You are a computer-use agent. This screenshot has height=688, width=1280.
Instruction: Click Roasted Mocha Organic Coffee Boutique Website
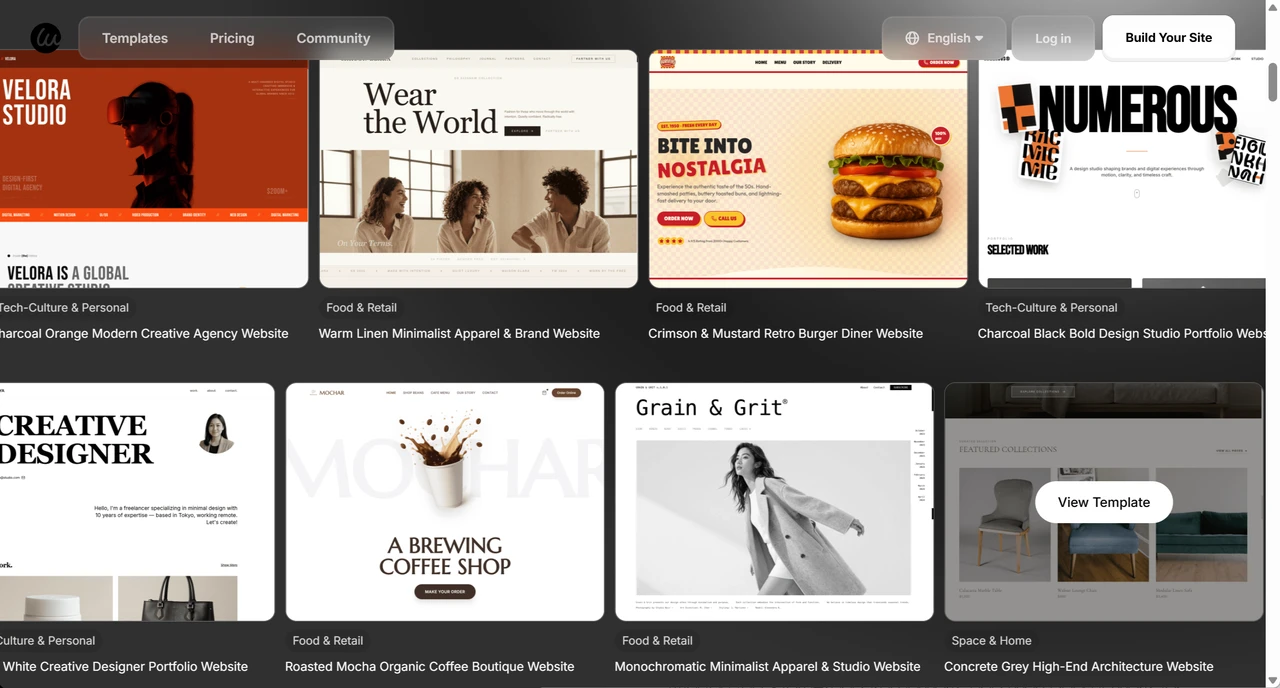(430, 667)
